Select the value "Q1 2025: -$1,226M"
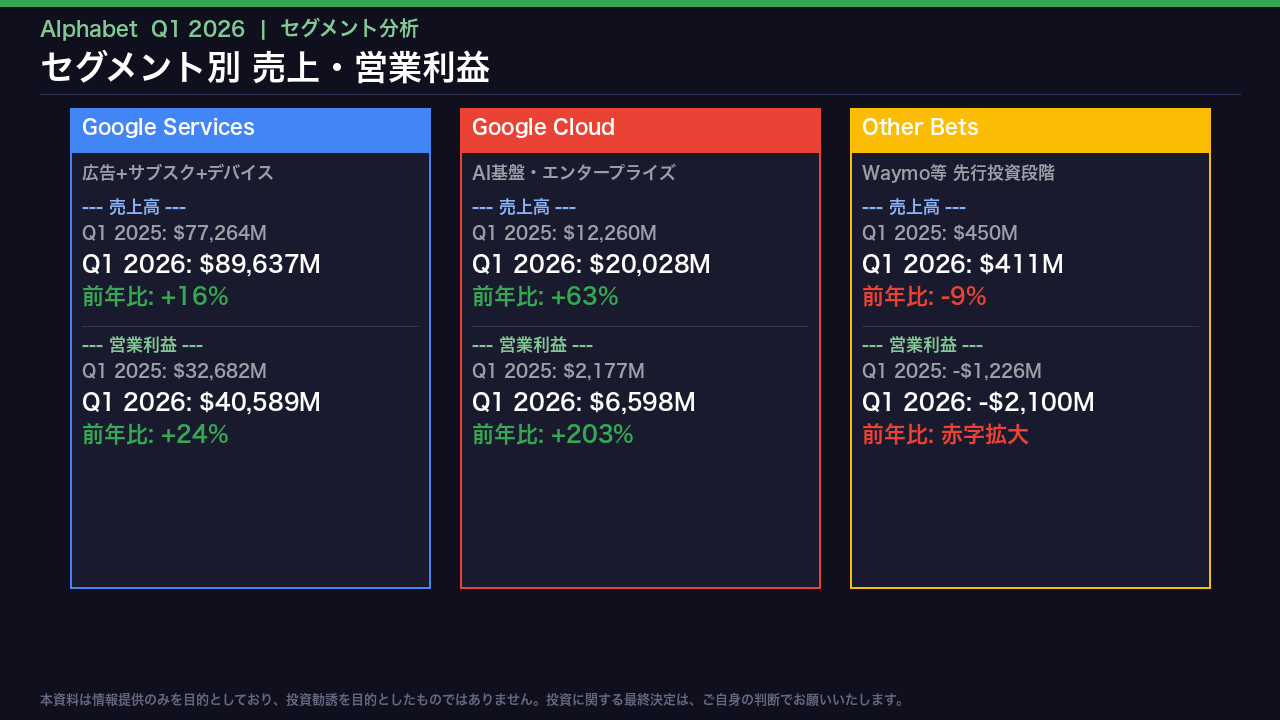 (x=952, y=371)
